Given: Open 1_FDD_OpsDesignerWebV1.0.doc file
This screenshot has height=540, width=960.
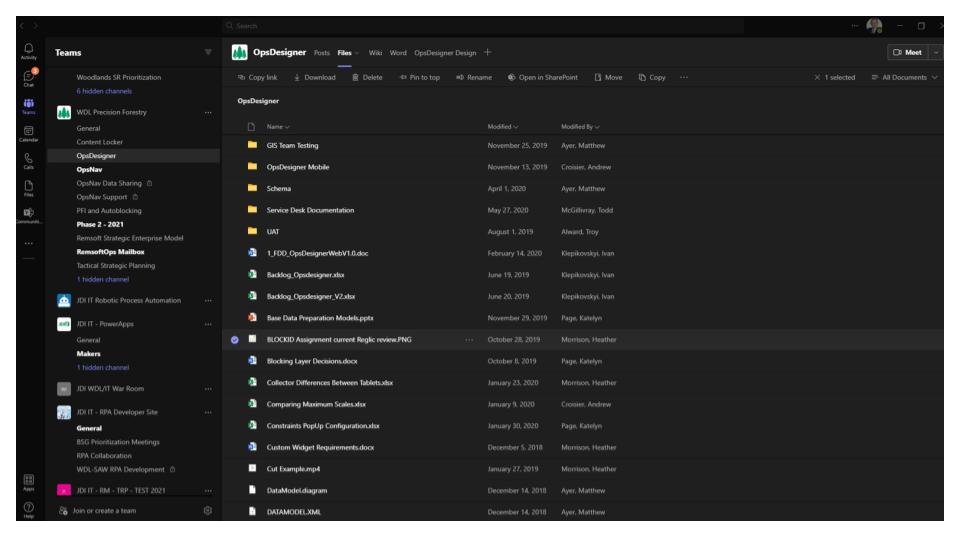Looking at the screenshot, I should coord(318,253).
